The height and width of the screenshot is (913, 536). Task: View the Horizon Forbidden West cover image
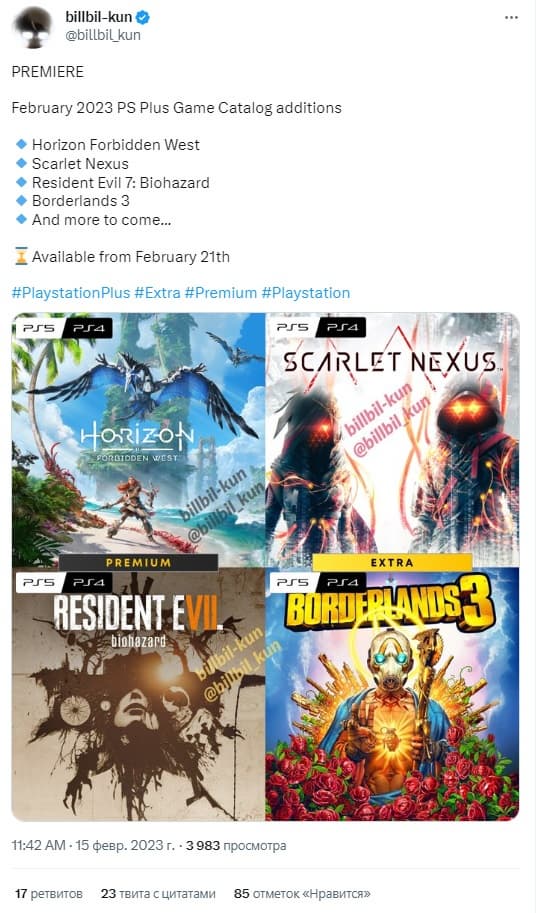pyautogui.click(x=139, y=440)
